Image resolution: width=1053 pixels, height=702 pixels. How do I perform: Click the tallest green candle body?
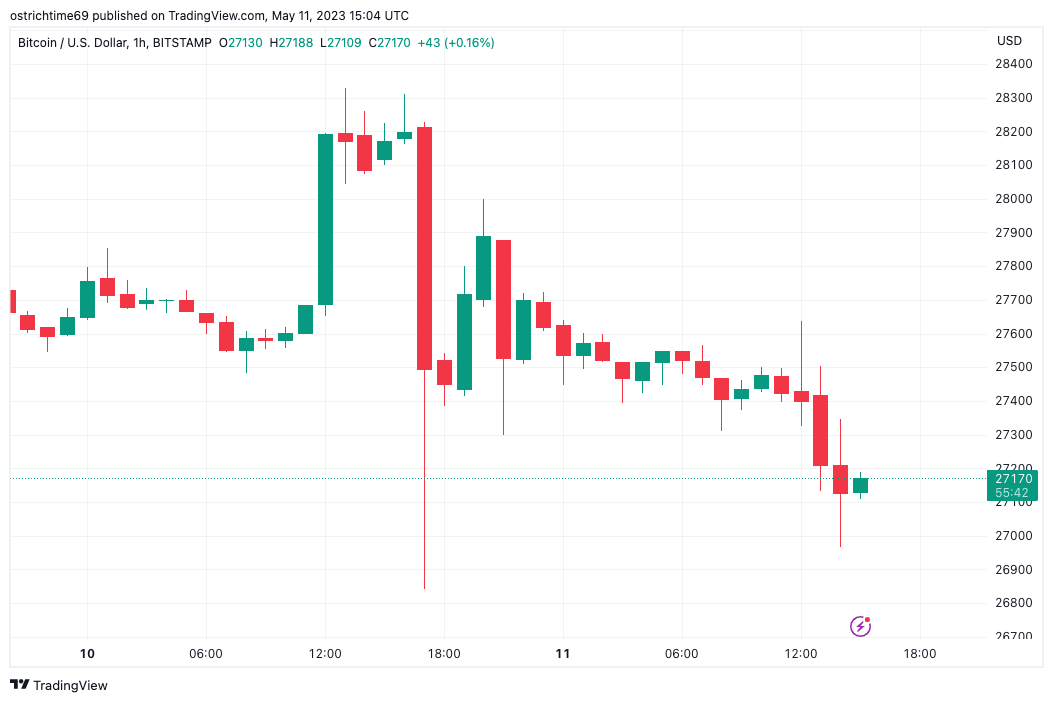tap(325, 219)
